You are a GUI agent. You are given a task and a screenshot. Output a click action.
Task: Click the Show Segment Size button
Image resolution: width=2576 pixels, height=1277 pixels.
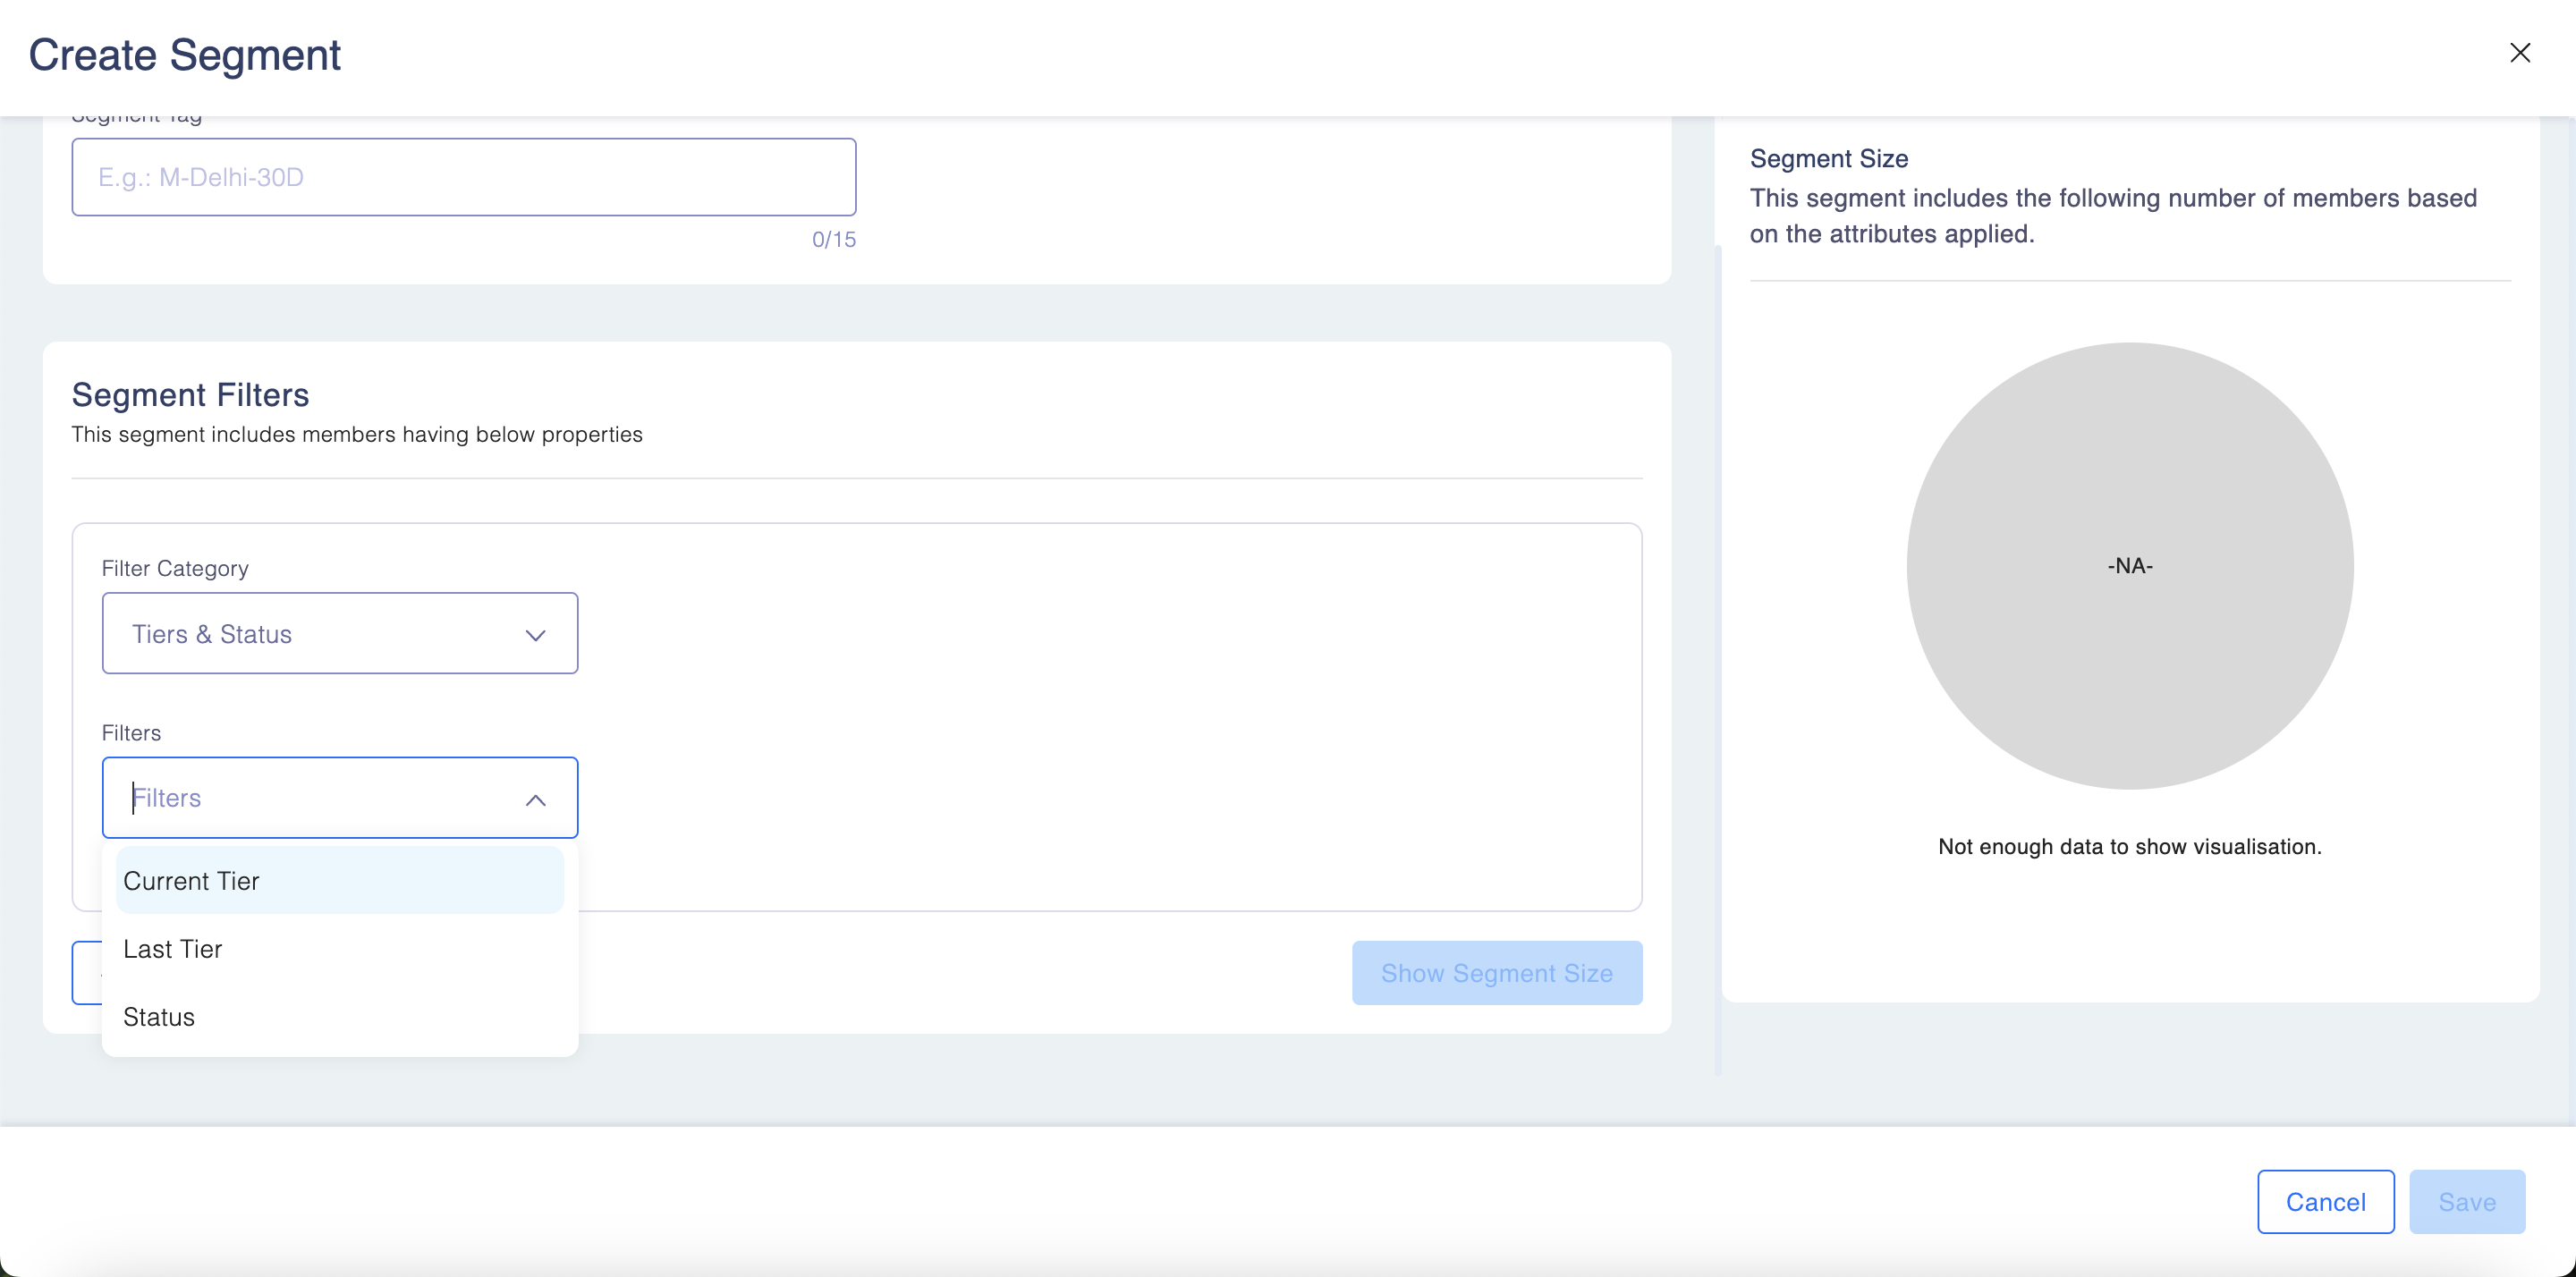click(1496, 973)
